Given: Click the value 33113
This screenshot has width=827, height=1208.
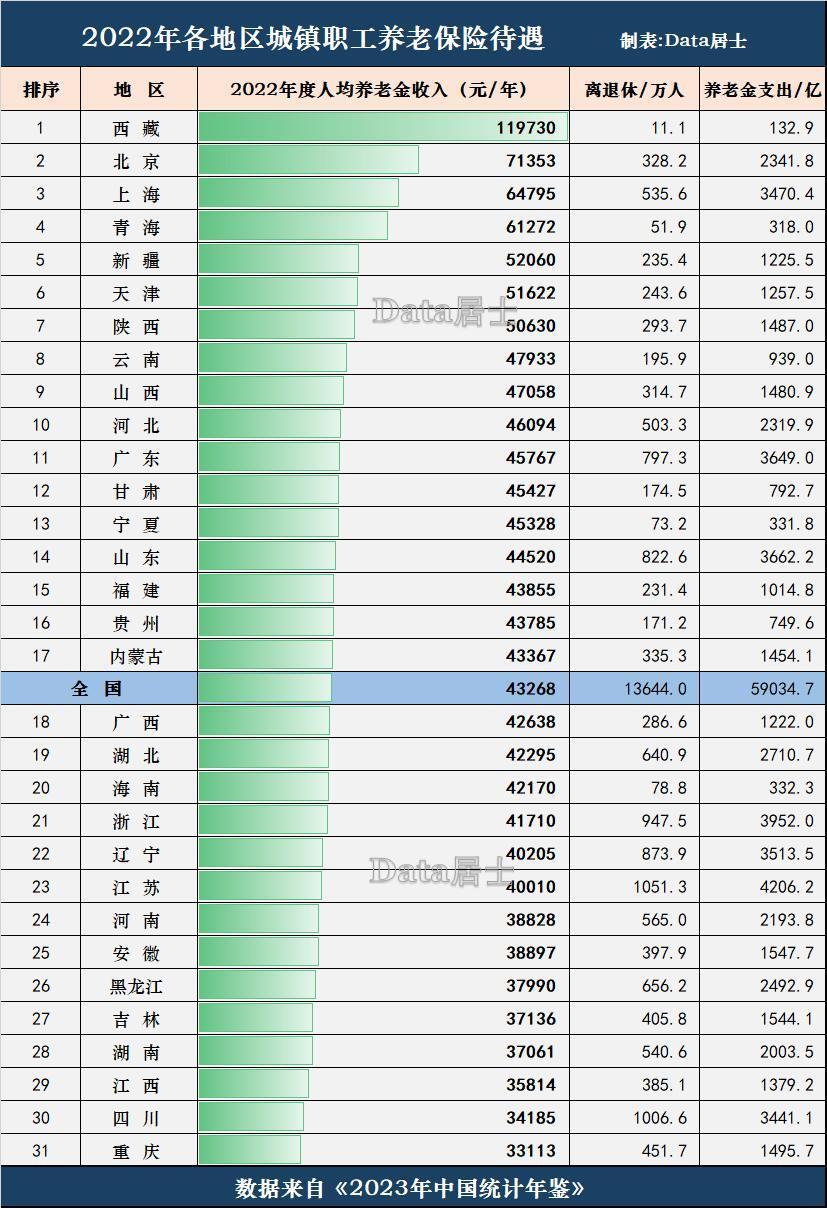Looking at the screenshot, I should pos(531,1151).
